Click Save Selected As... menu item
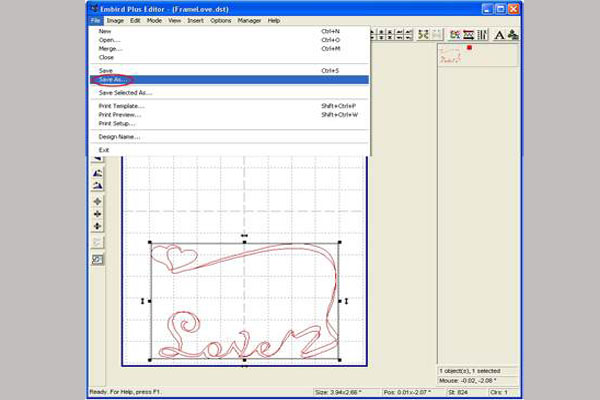Screen dimensions: 600x400 click(125, 92)
